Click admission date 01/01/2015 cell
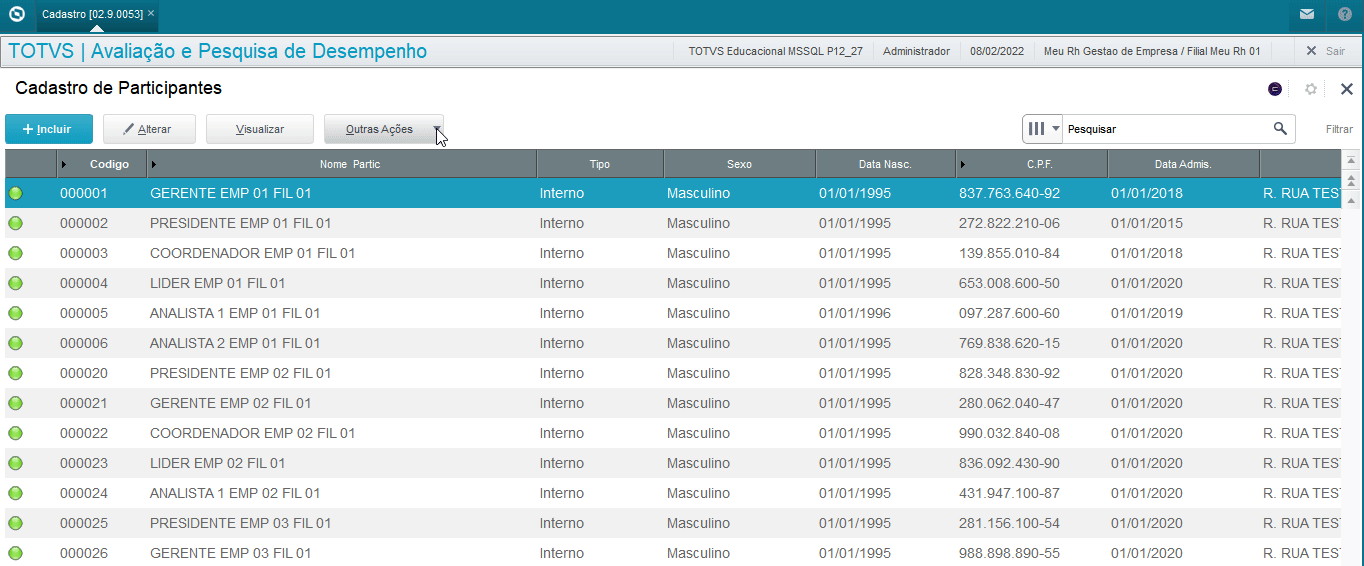 coord(1147,223)
